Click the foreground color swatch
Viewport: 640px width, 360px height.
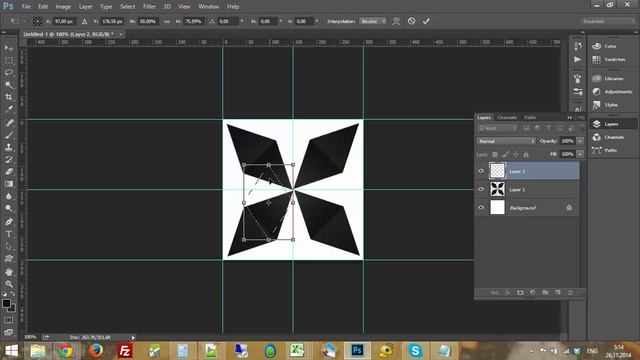pyautogui.click(x=6, y=303)
